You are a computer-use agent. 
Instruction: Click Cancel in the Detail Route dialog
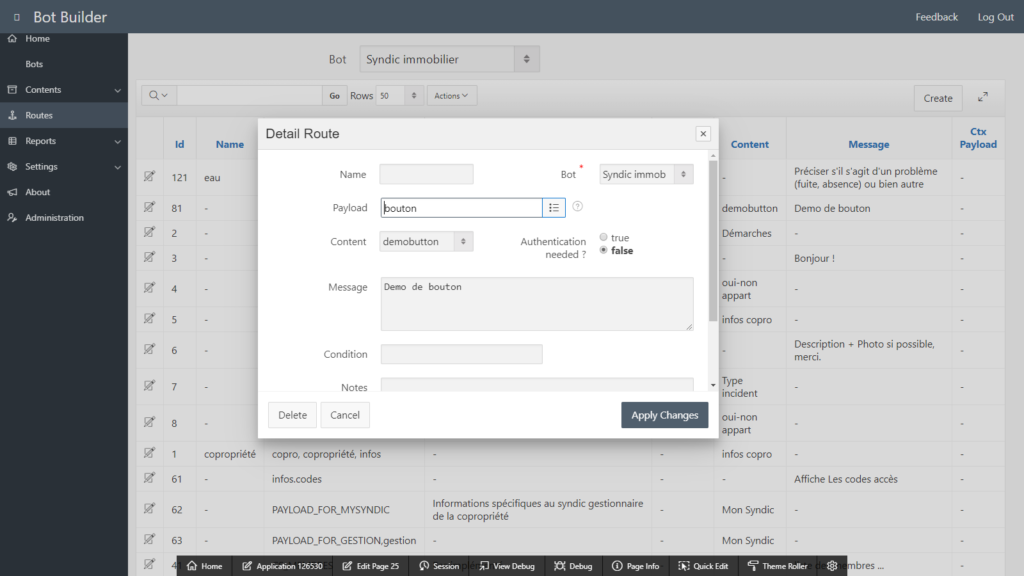click(345, 415)
